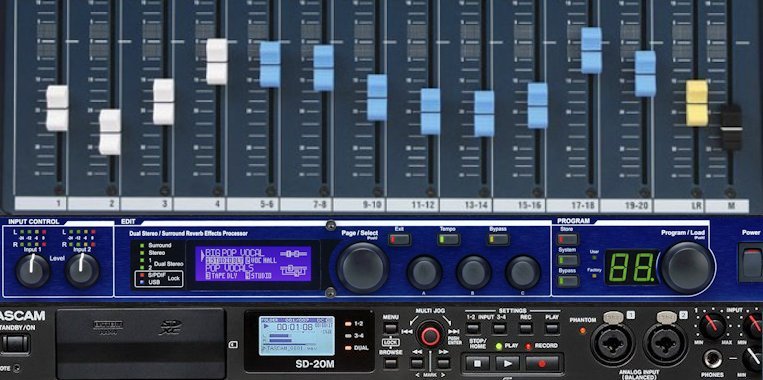The height and width of the screenshot is (380, 763).
Task: Click the red-dot Record transport button
Action: (543, 363)
